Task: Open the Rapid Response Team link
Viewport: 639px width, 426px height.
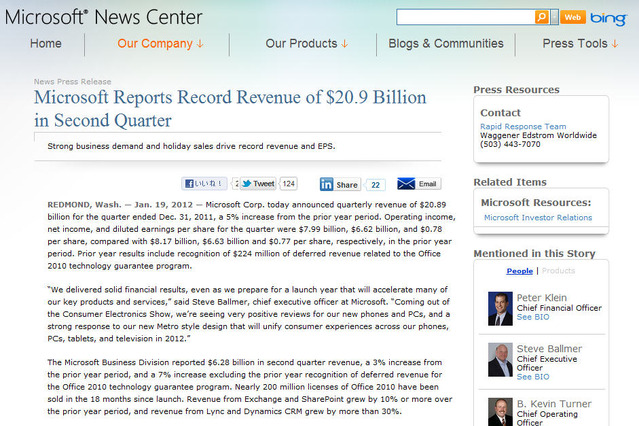Action: click(523, 126)
